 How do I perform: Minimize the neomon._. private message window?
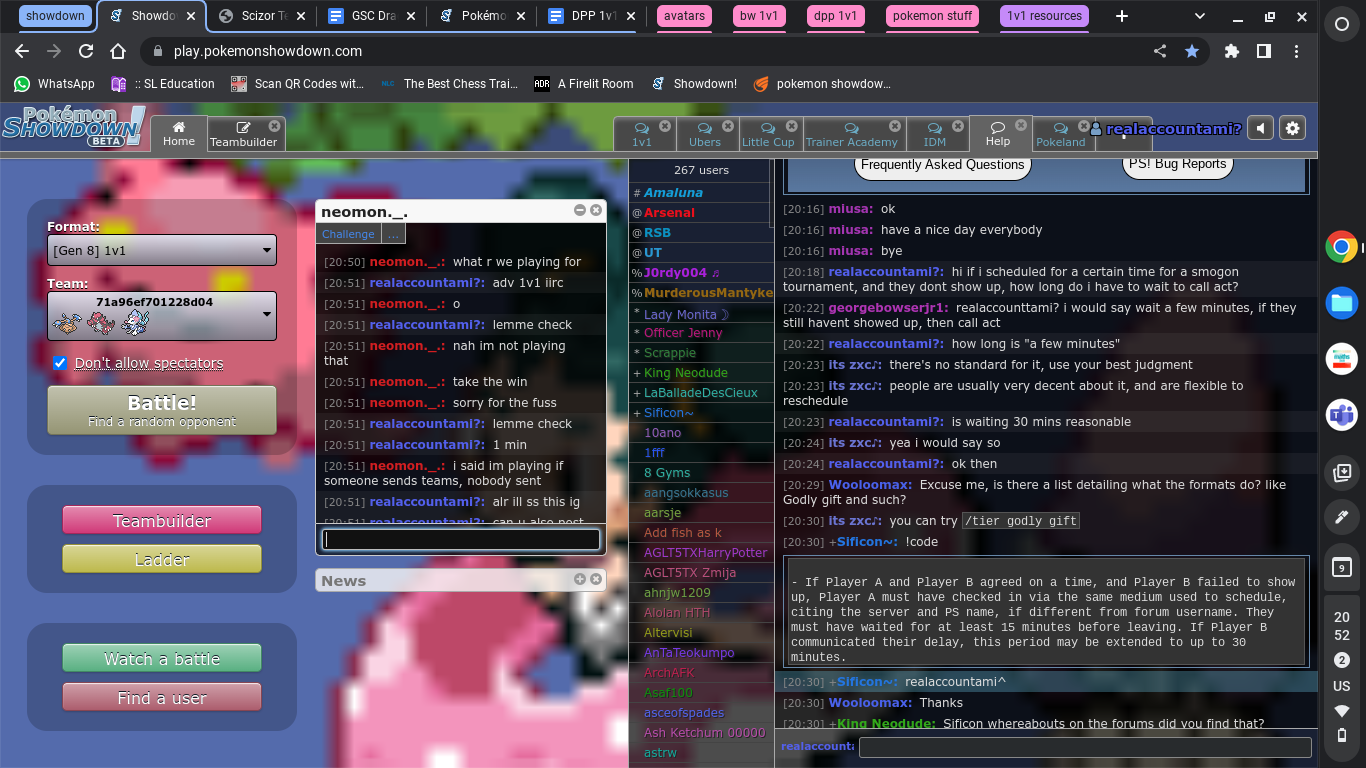click(x=580, y=210)
